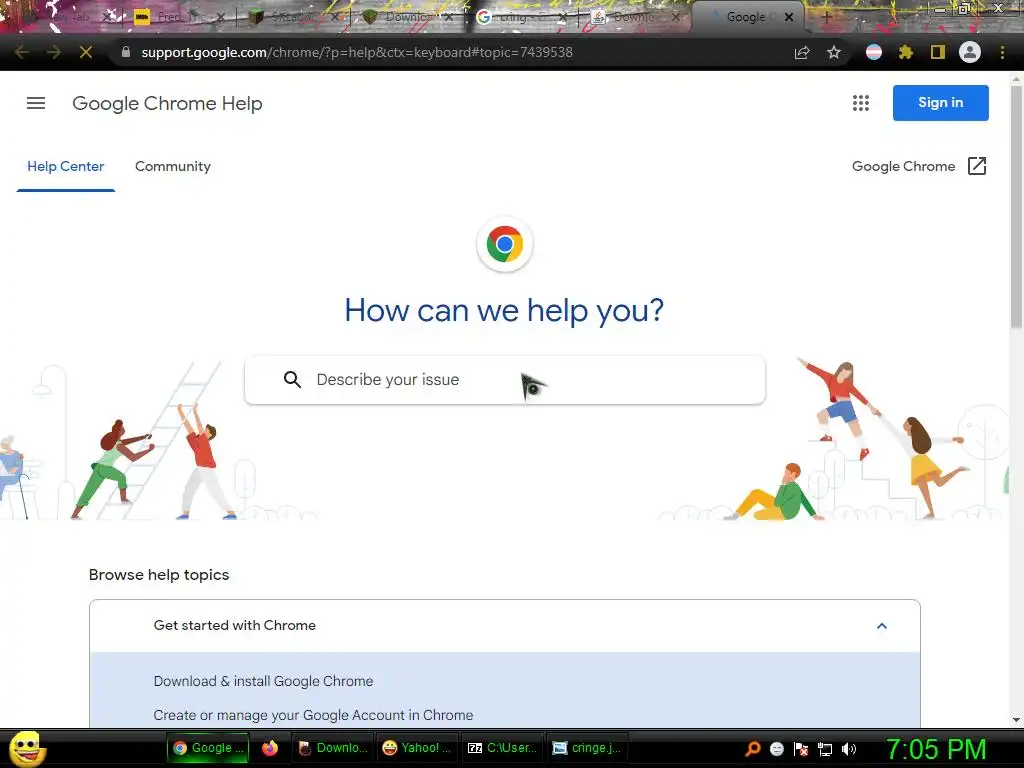Switch to the Help Center tab
This screenshot has width=1024, height=768.
[65, 167]
